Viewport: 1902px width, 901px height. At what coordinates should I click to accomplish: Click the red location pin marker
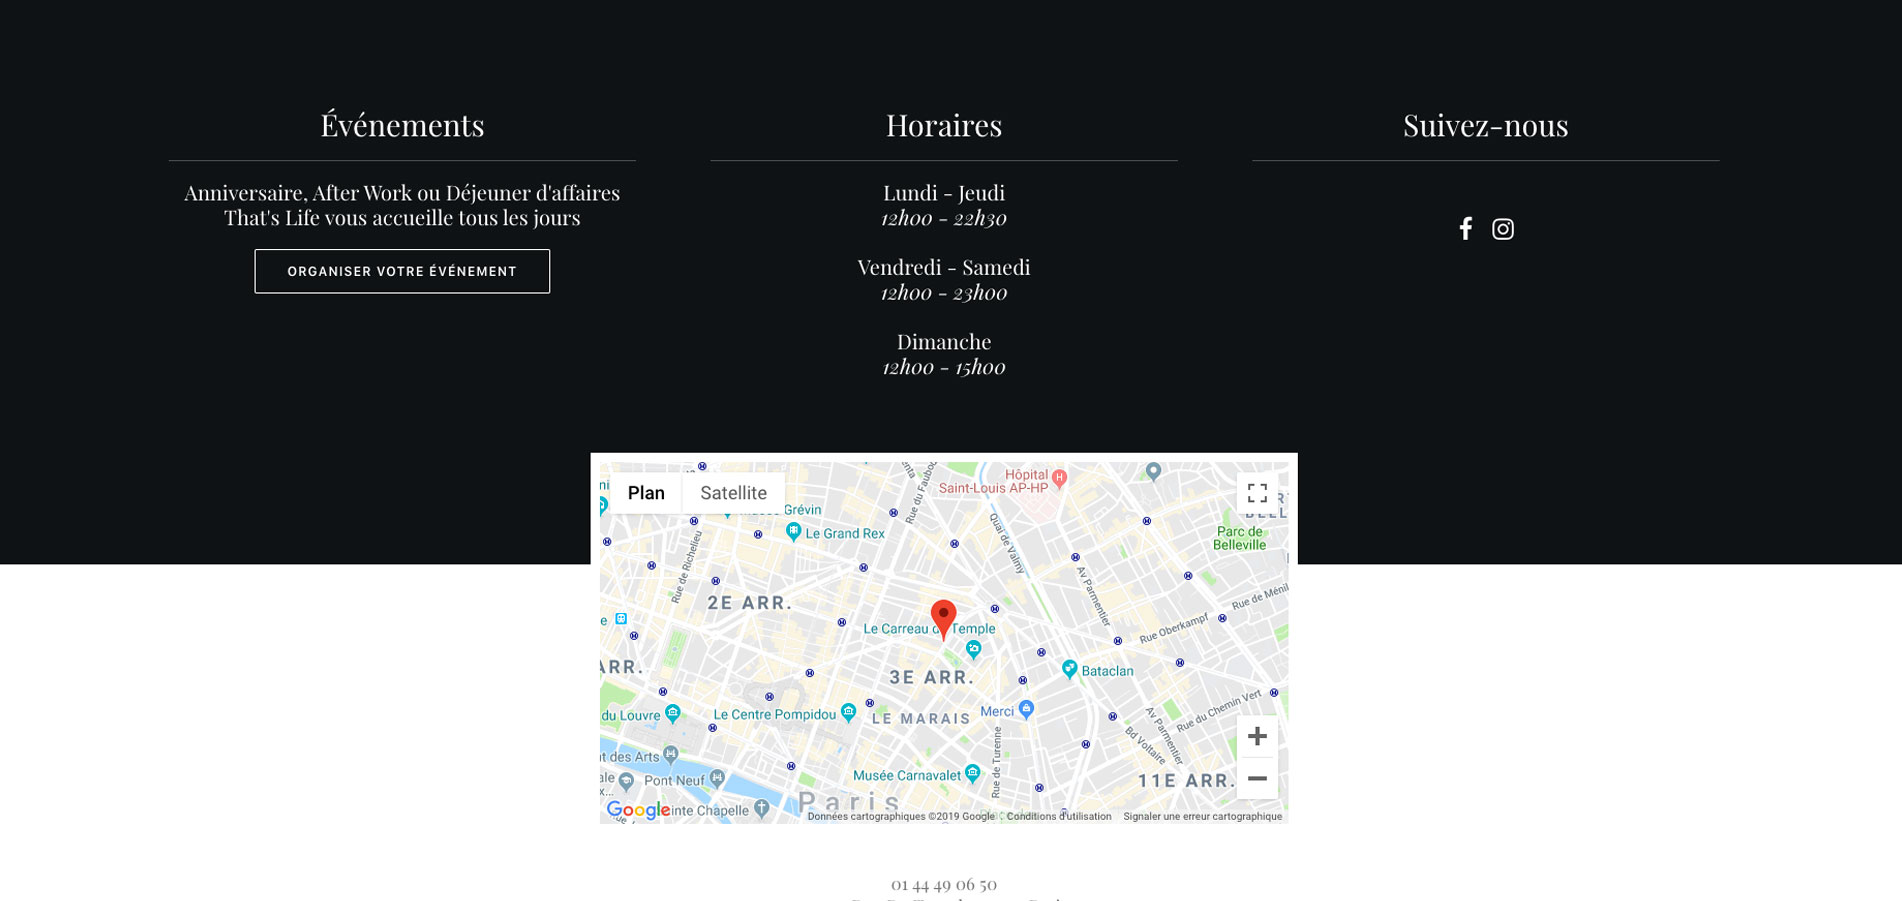[943, 619]
